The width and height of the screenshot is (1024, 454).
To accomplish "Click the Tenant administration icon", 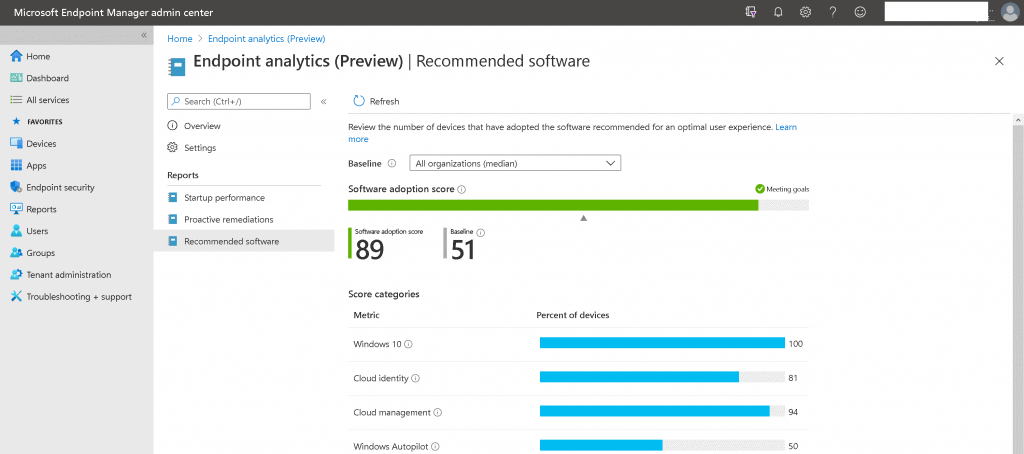I will coord(16,274).
